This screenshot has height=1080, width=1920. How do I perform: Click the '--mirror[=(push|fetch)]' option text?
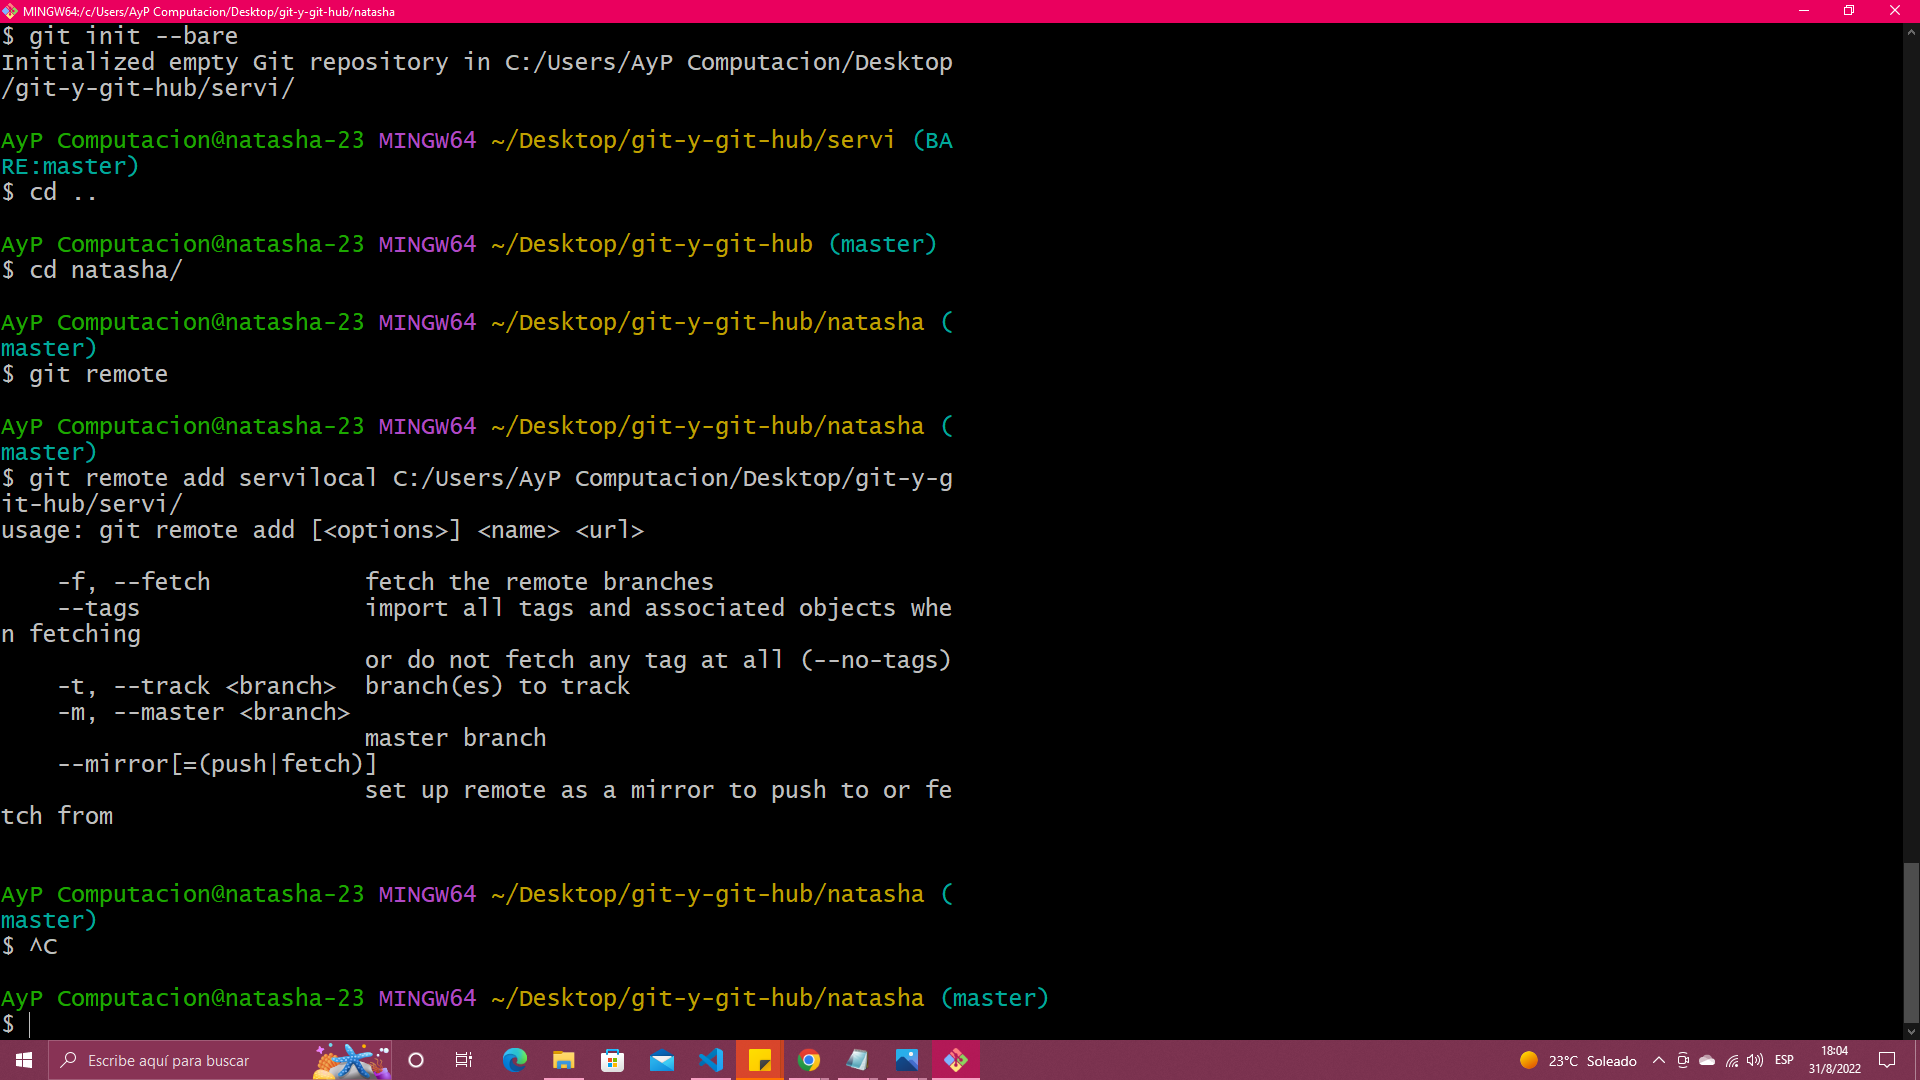[218, 764]
